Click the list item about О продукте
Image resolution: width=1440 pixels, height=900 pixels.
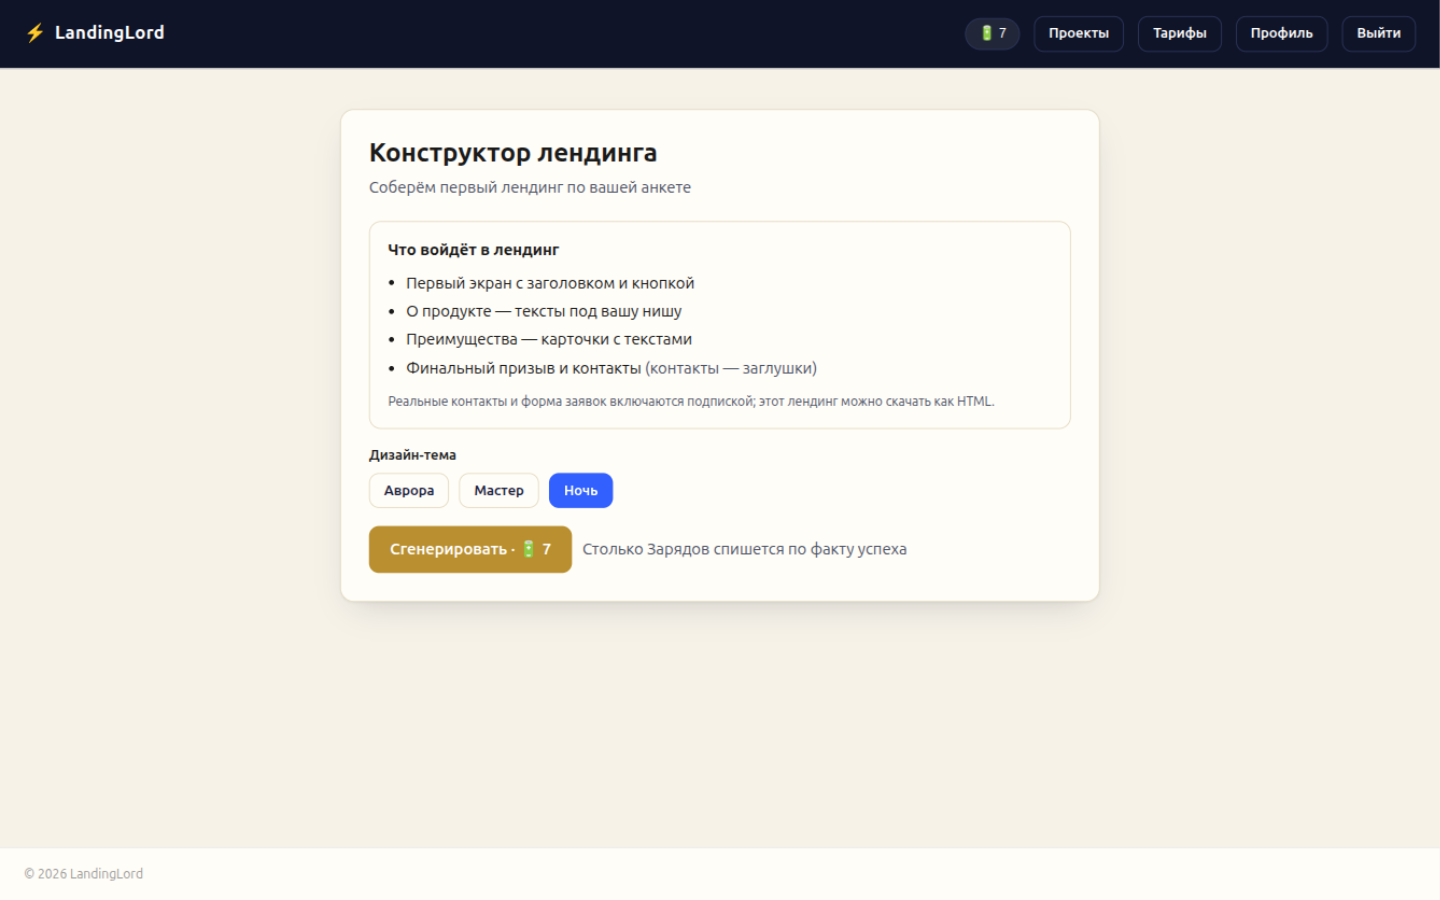coord(544,311)
